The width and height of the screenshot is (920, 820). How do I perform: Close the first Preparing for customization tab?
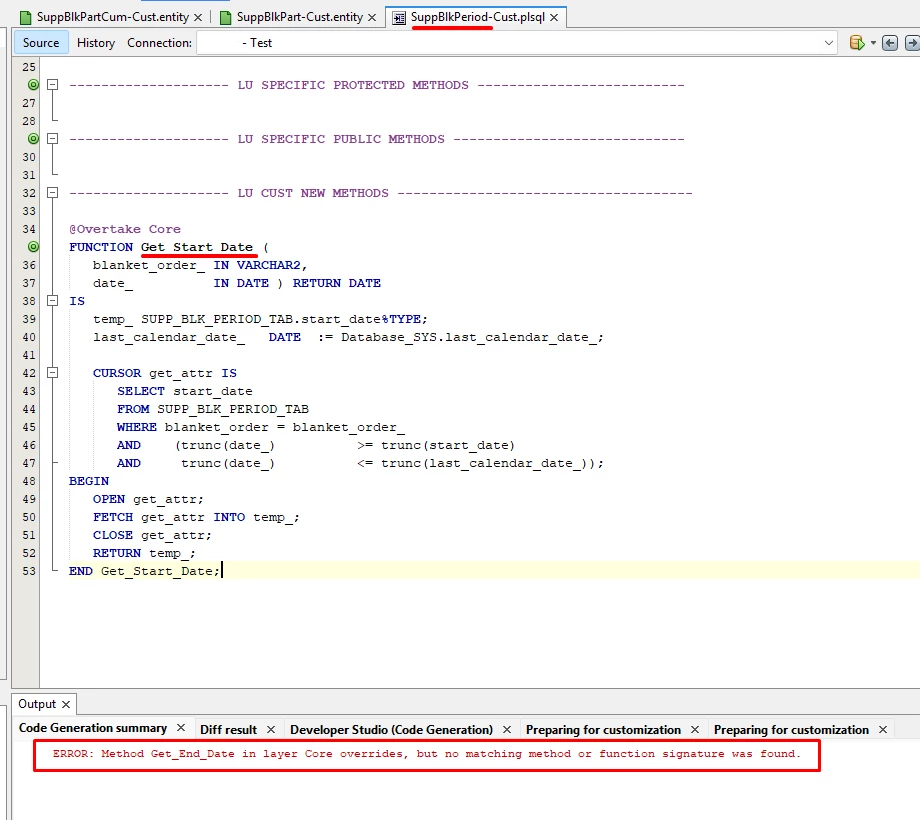click(x=695, y=730)
